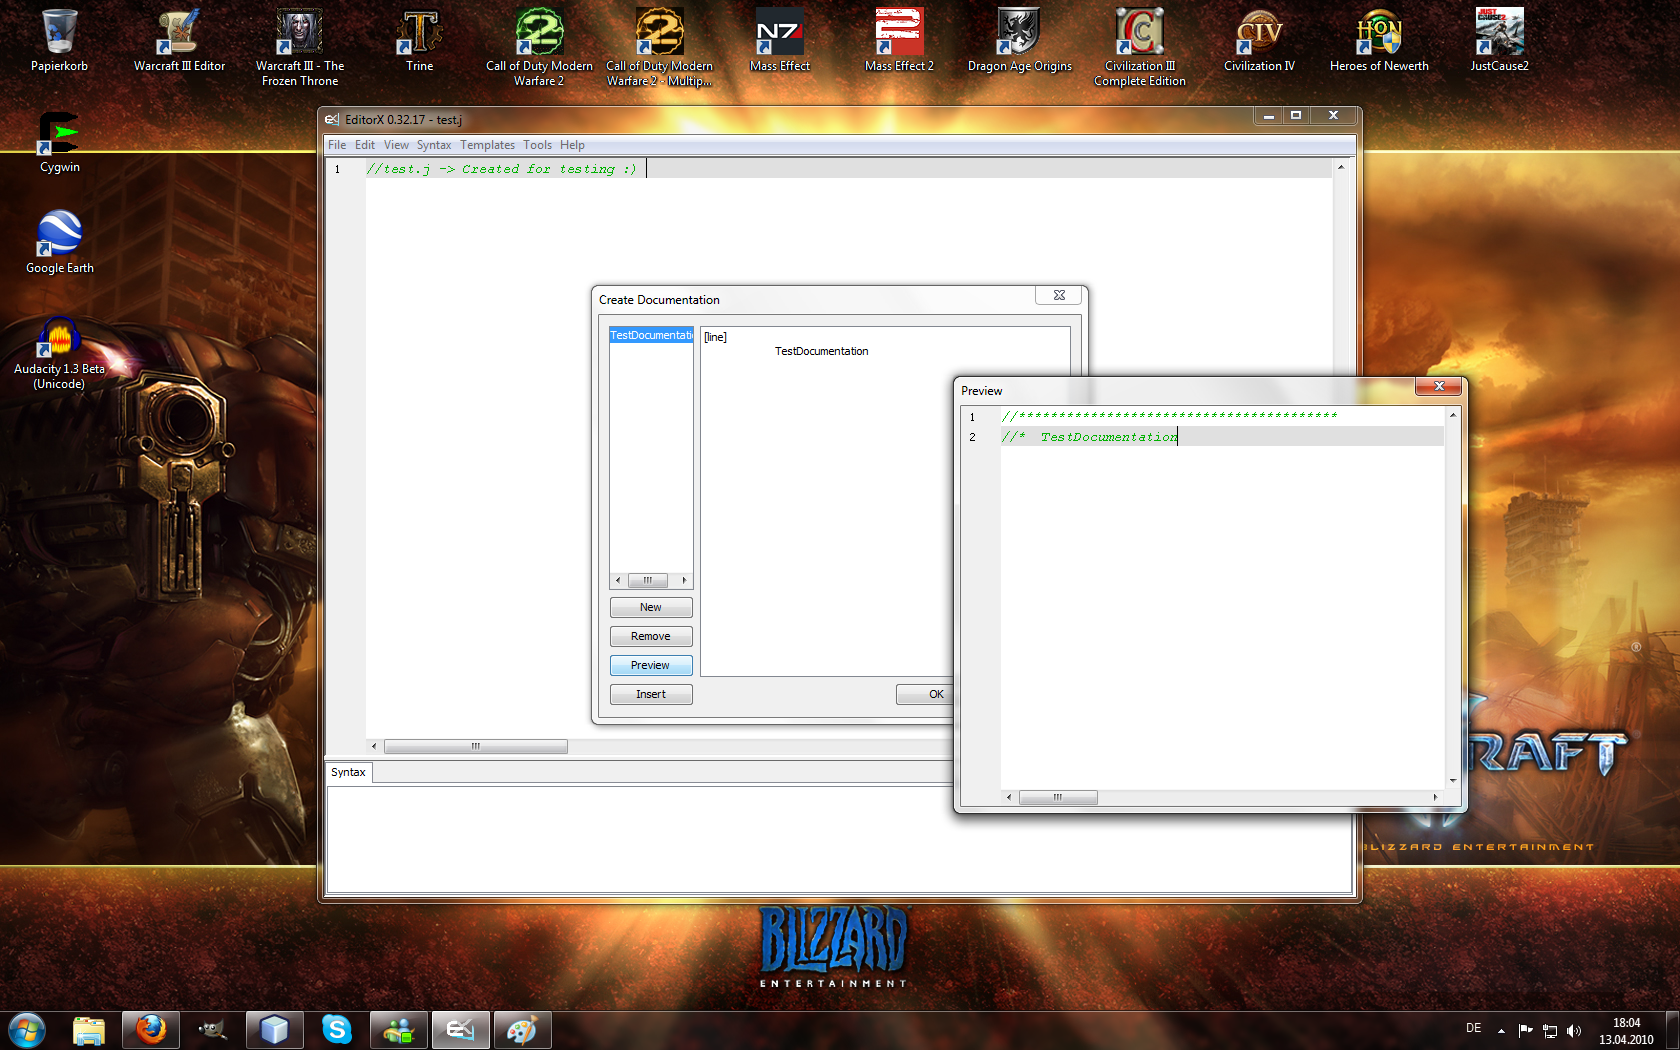Open the Paint taskbar button
Screen dimensions: 1680x1050
pos(523,1030)
